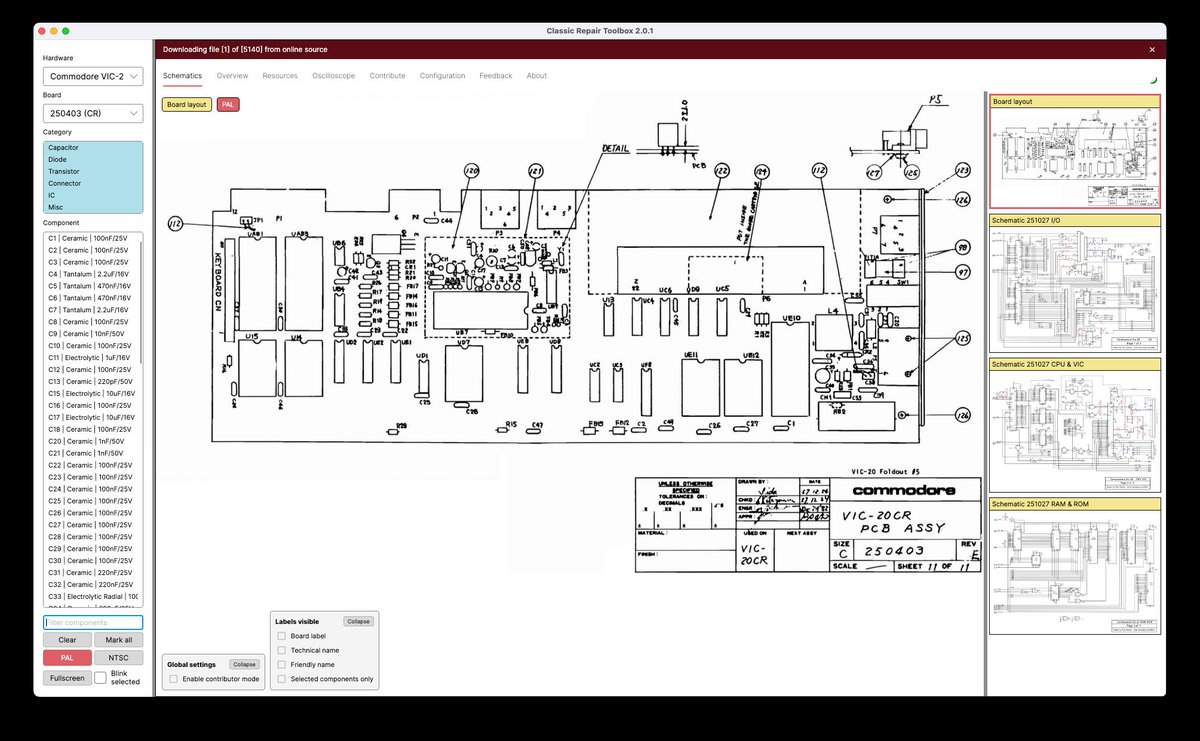Select component C31 Ceramic 220nF/25V
The width and height of the screenshot is (1200, 741).
[x=91, y=572]
